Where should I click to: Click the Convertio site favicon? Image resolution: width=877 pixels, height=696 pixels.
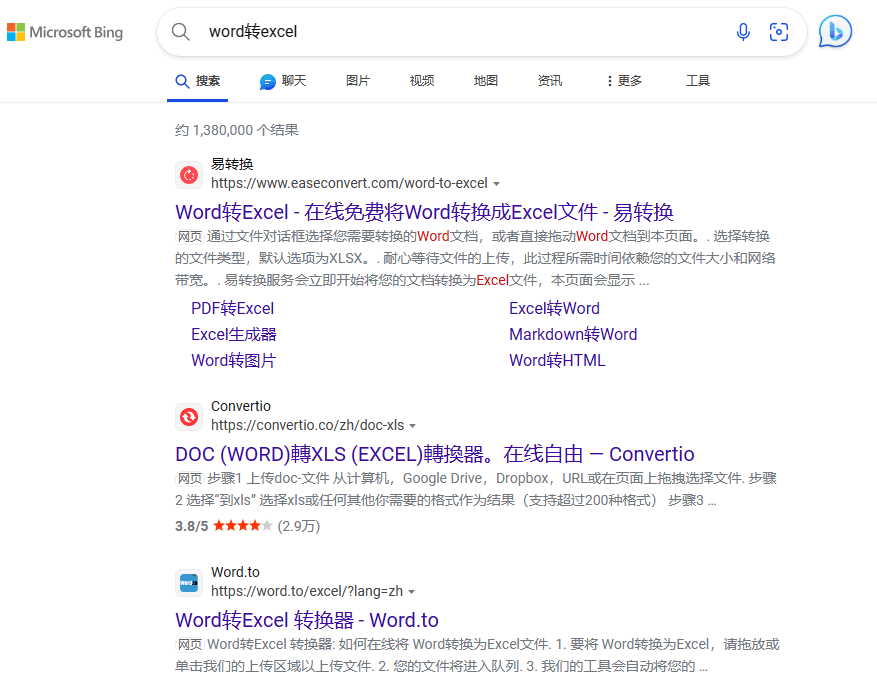[188, 417]
